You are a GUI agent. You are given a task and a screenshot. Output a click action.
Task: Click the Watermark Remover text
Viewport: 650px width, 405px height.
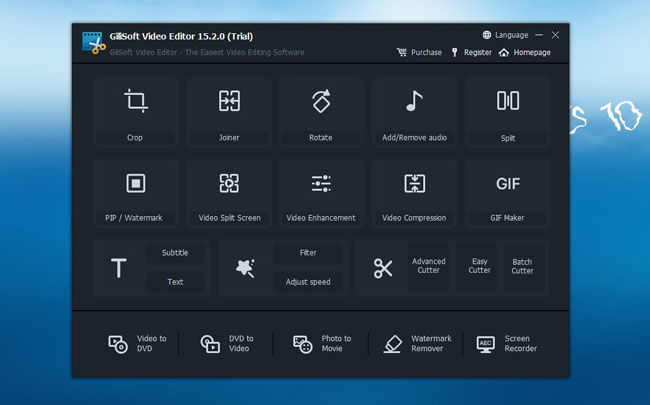[431, 344]
